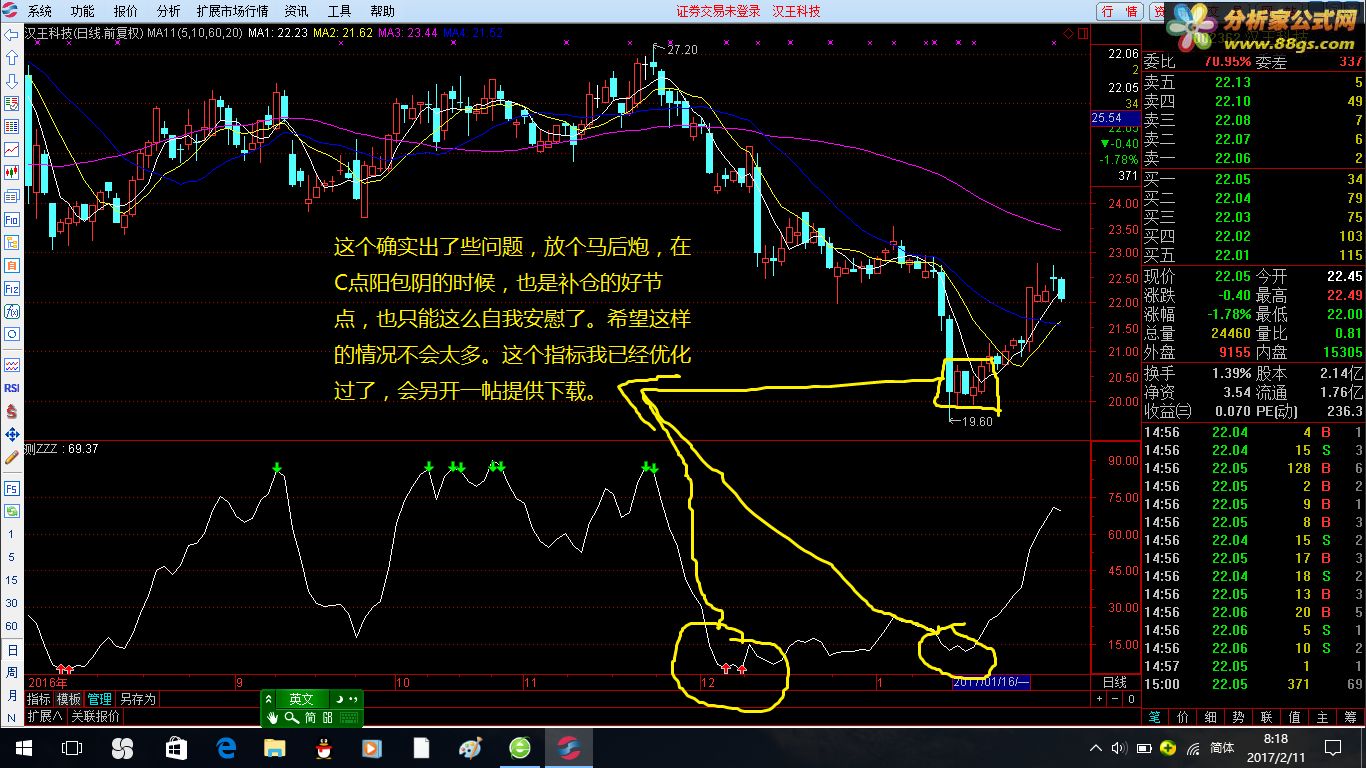Select N custom period
This screenshot has height=768, width=1366.
[x=12, y=718]
